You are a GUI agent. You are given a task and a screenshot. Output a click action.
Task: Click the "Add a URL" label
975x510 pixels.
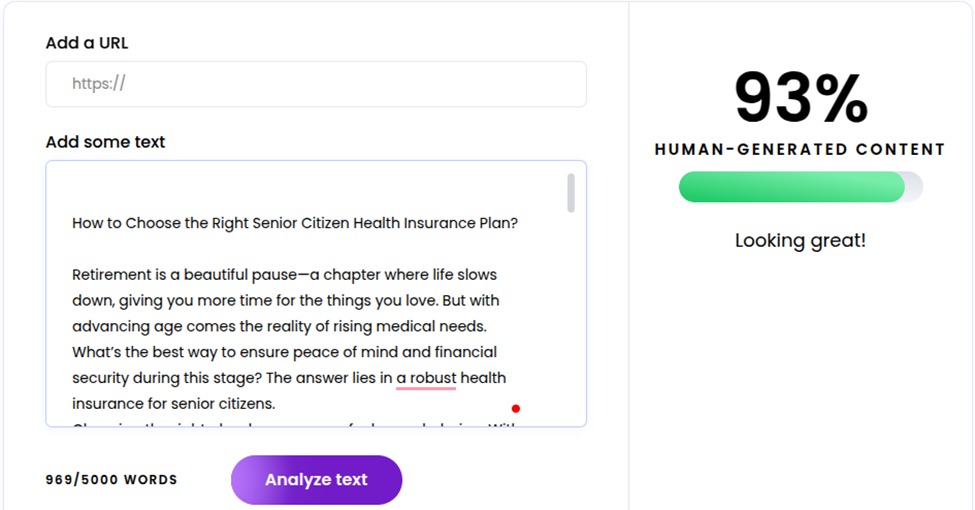pyautogui.click(x=87, y=43)
